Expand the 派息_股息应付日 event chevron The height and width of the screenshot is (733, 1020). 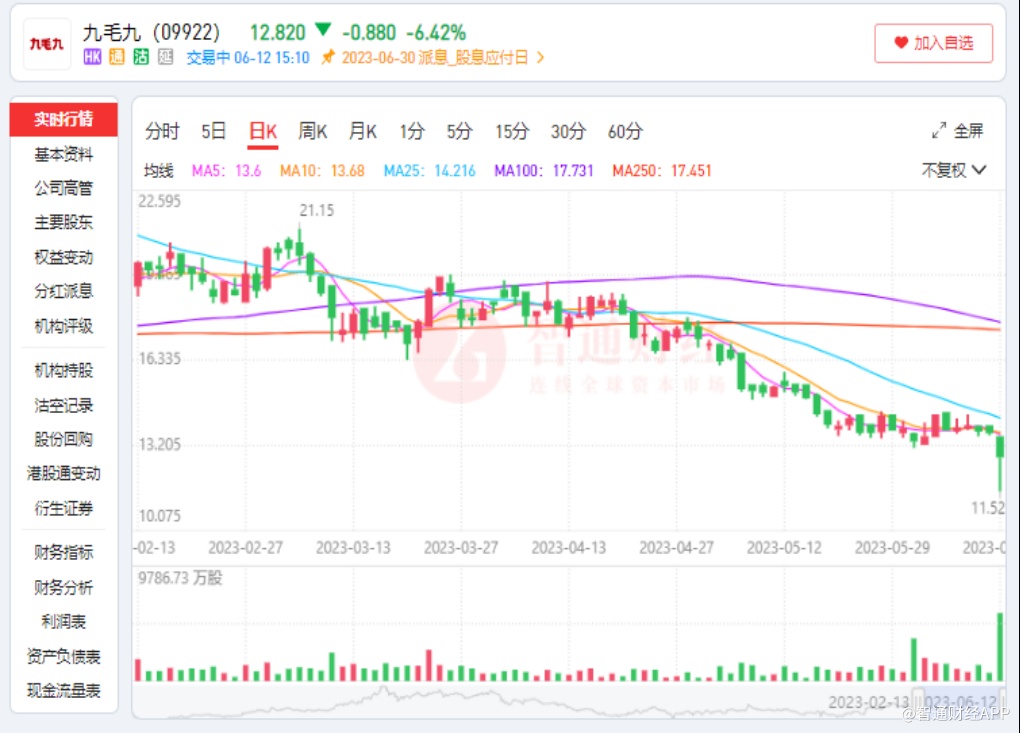click(541, 57)
